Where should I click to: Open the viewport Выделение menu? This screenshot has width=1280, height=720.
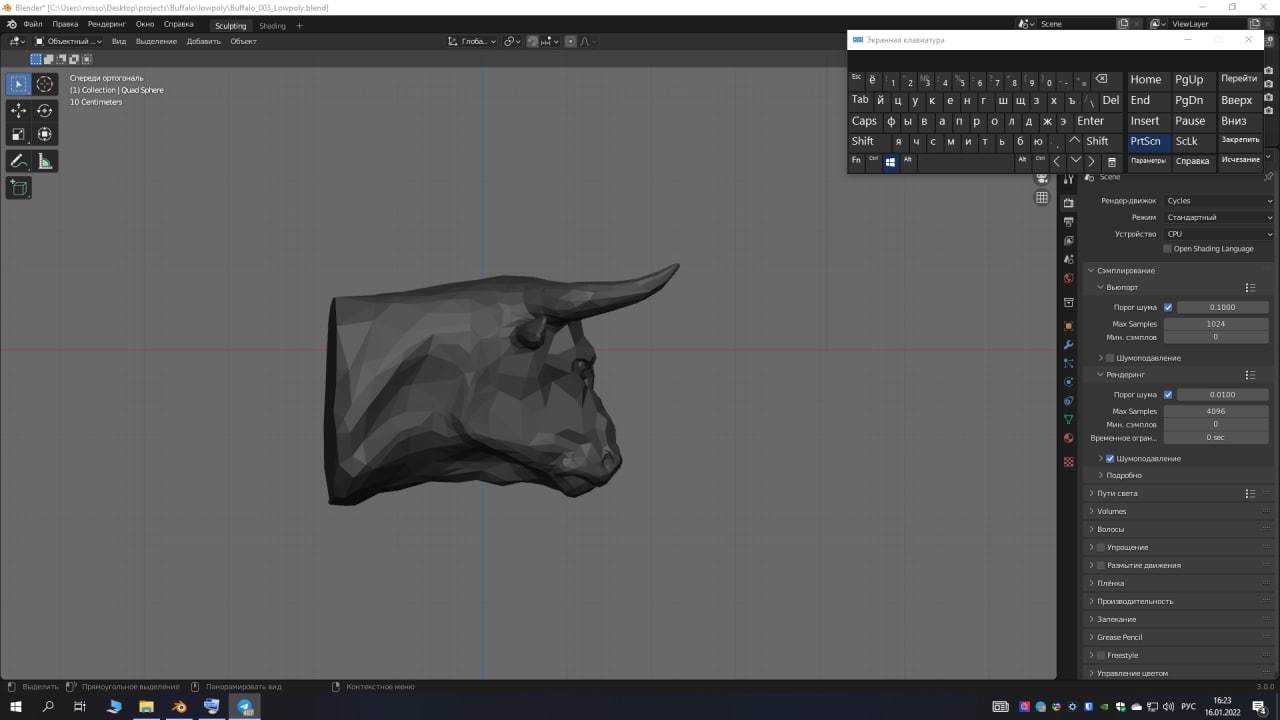pyautogui.click(x=156, y=41)
